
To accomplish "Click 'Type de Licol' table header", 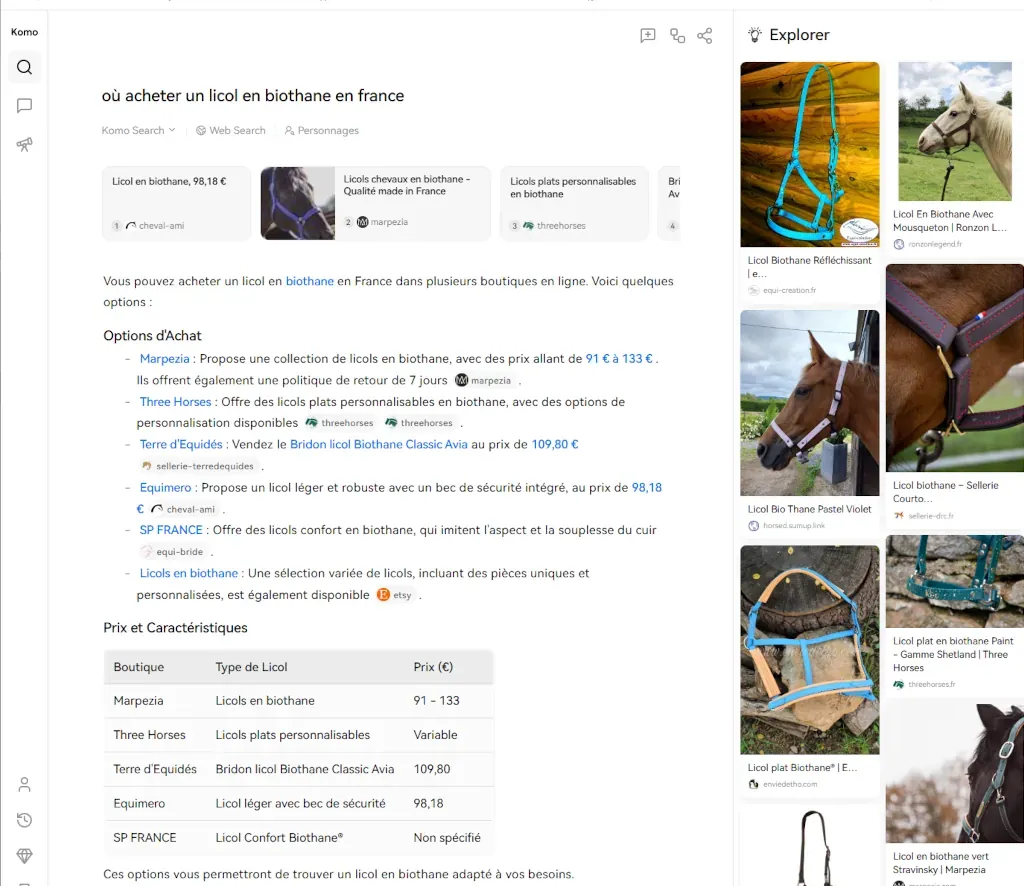I will coord(251,667).
